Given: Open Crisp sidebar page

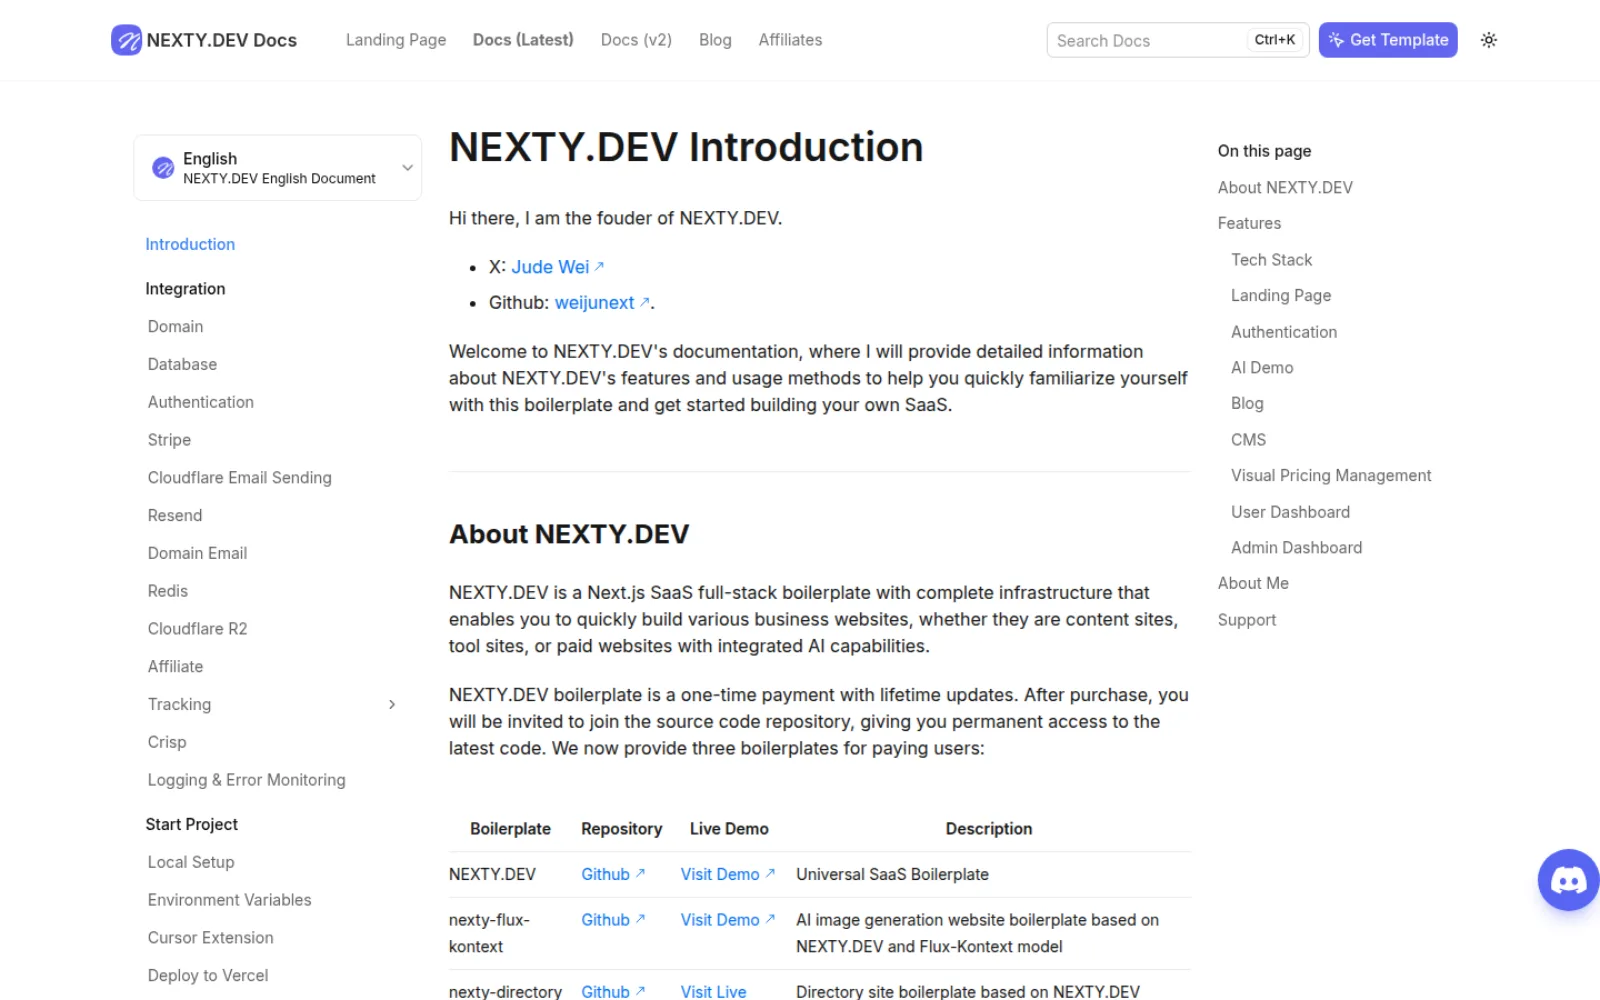Looking at the screenshot, I should (167, 742).
